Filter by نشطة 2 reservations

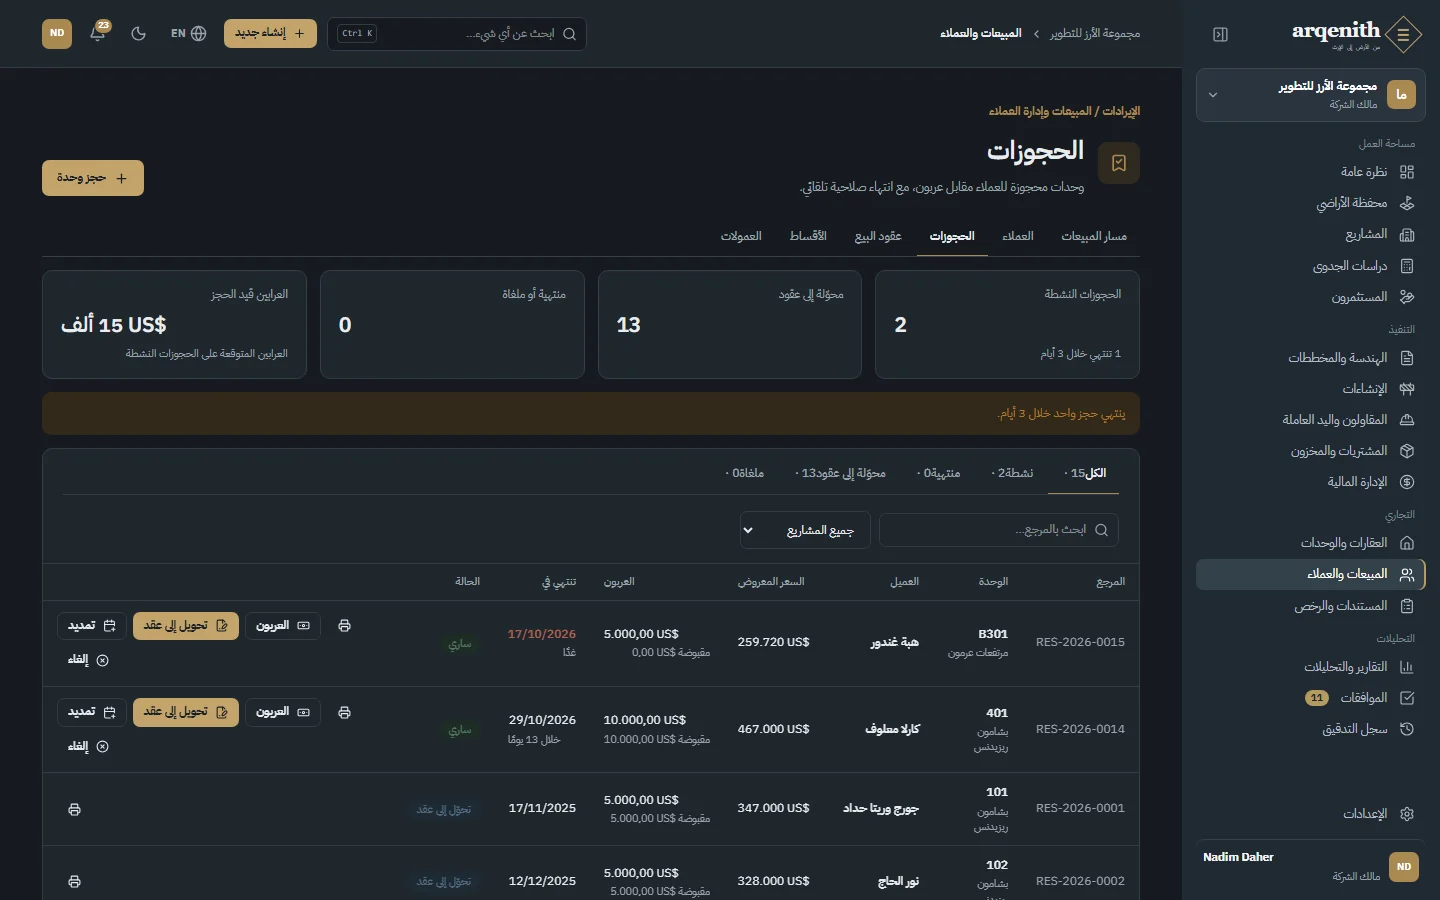pos(1012,473)
